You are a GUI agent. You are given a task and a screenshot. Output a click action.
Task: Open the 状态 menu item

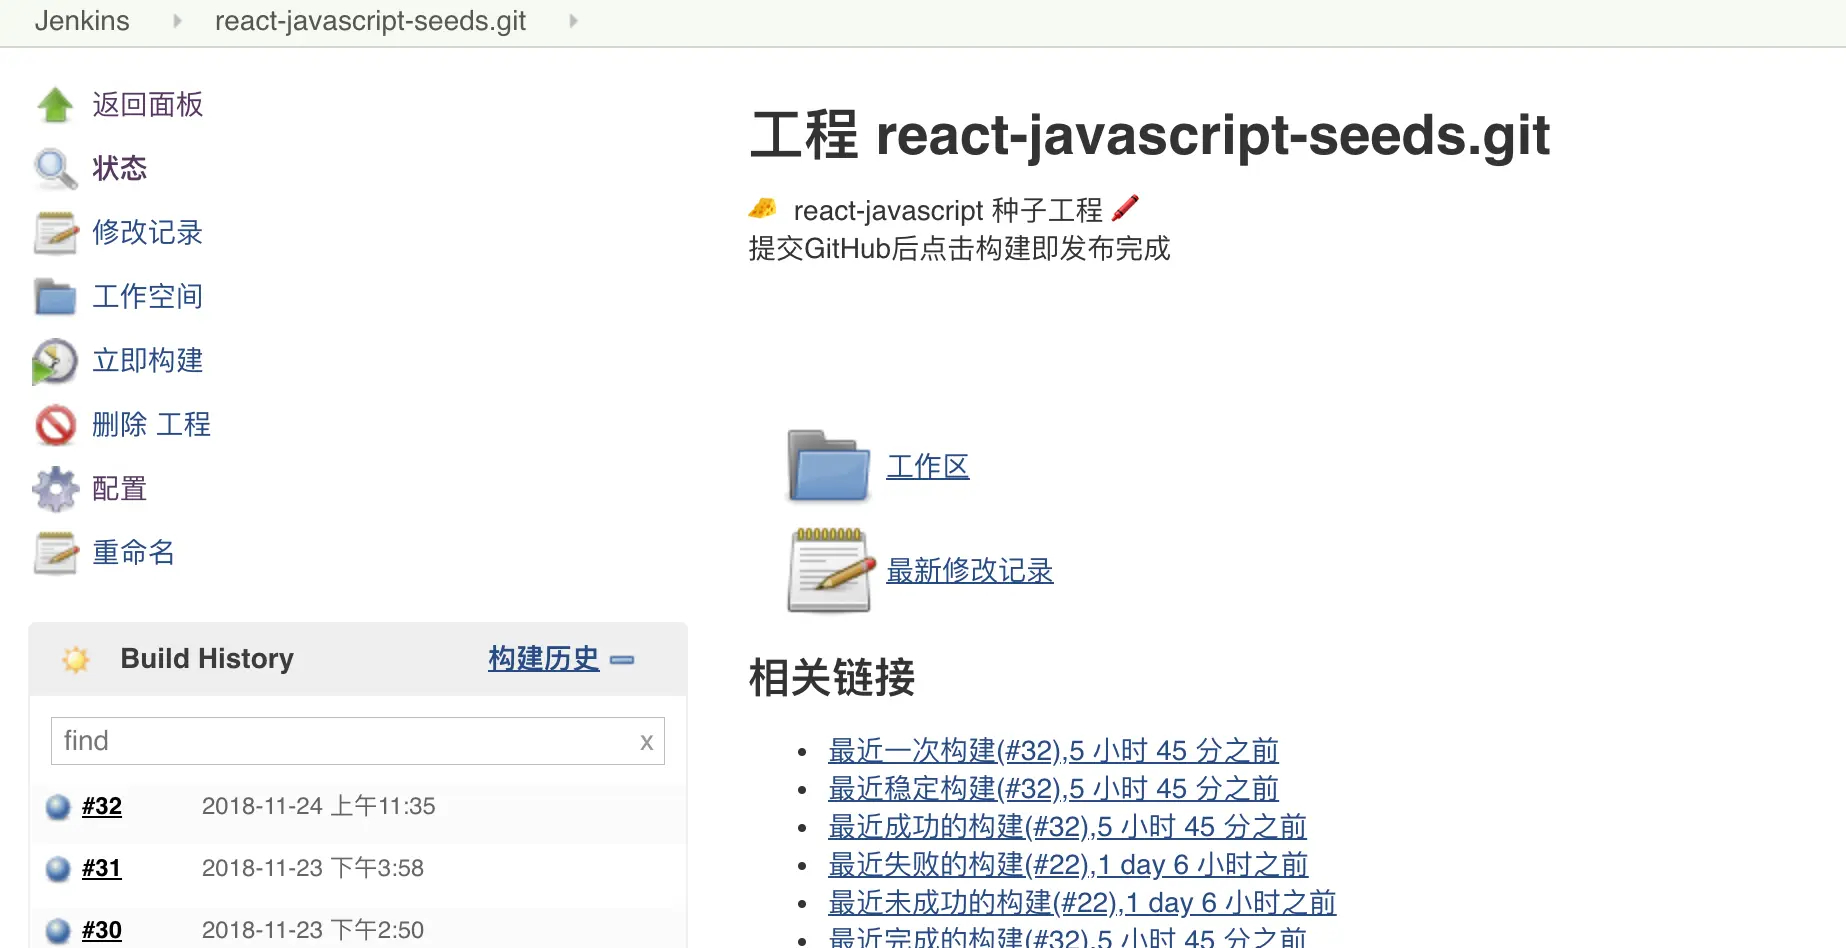(120, 169)
